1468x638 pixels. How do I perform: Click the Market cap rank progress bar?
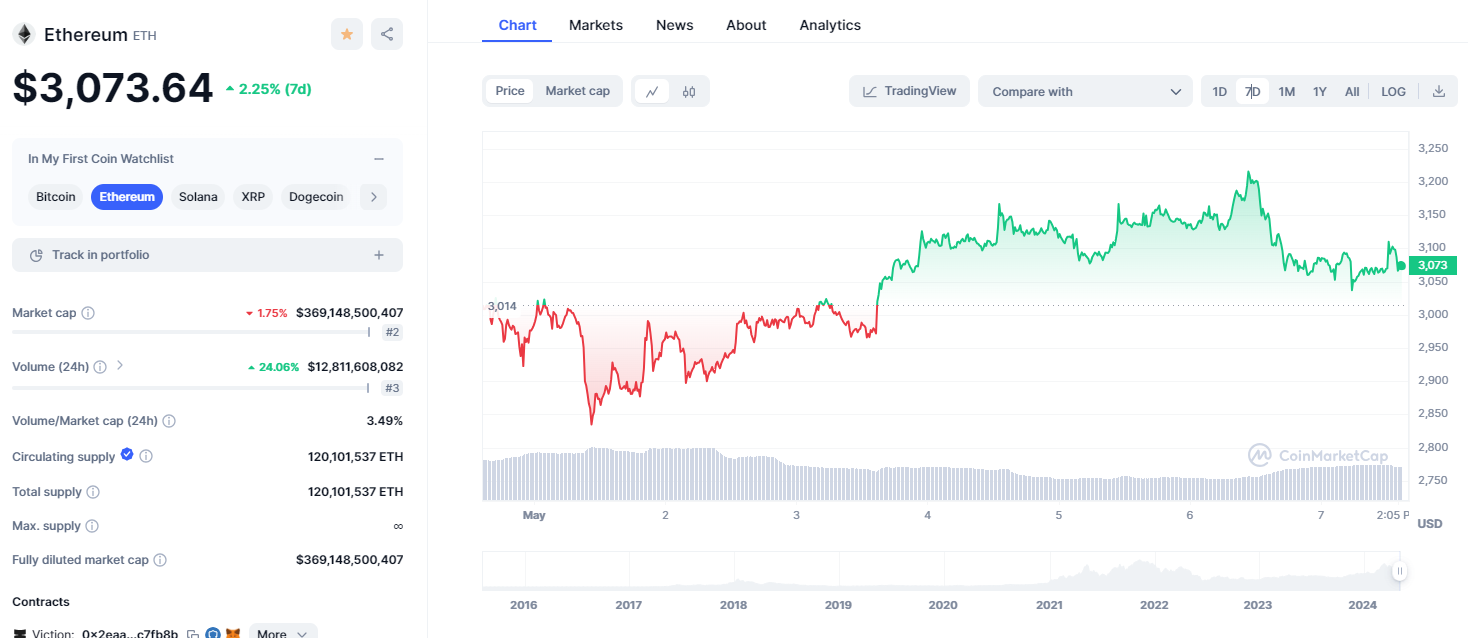click(191, 332)
